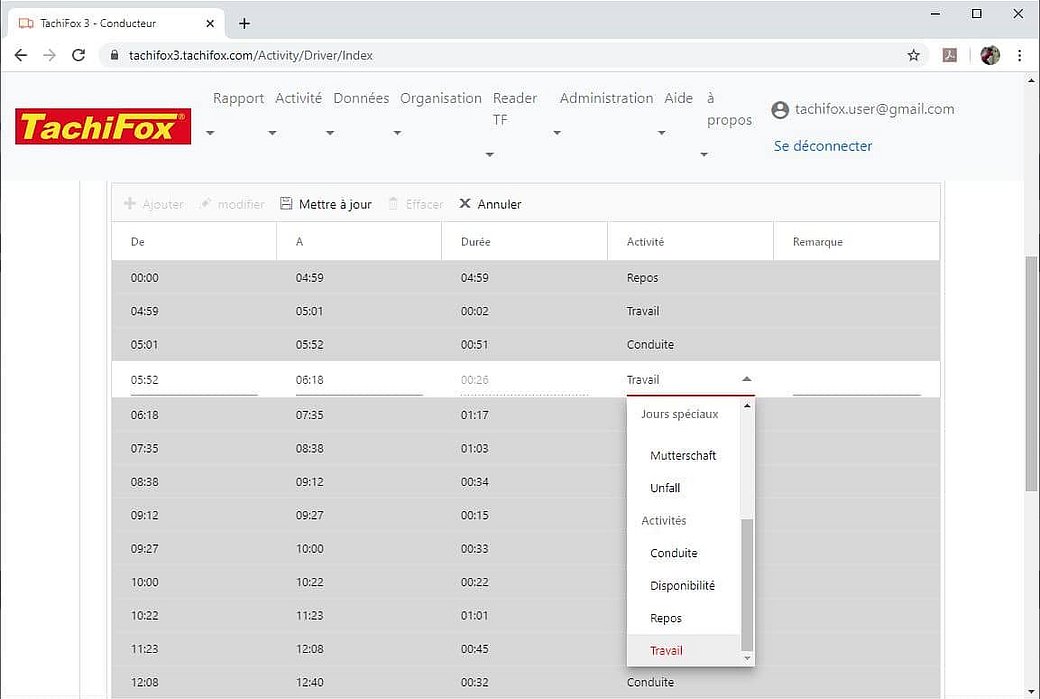Choose Disponibilité in the dropdown list

point(682,586)
